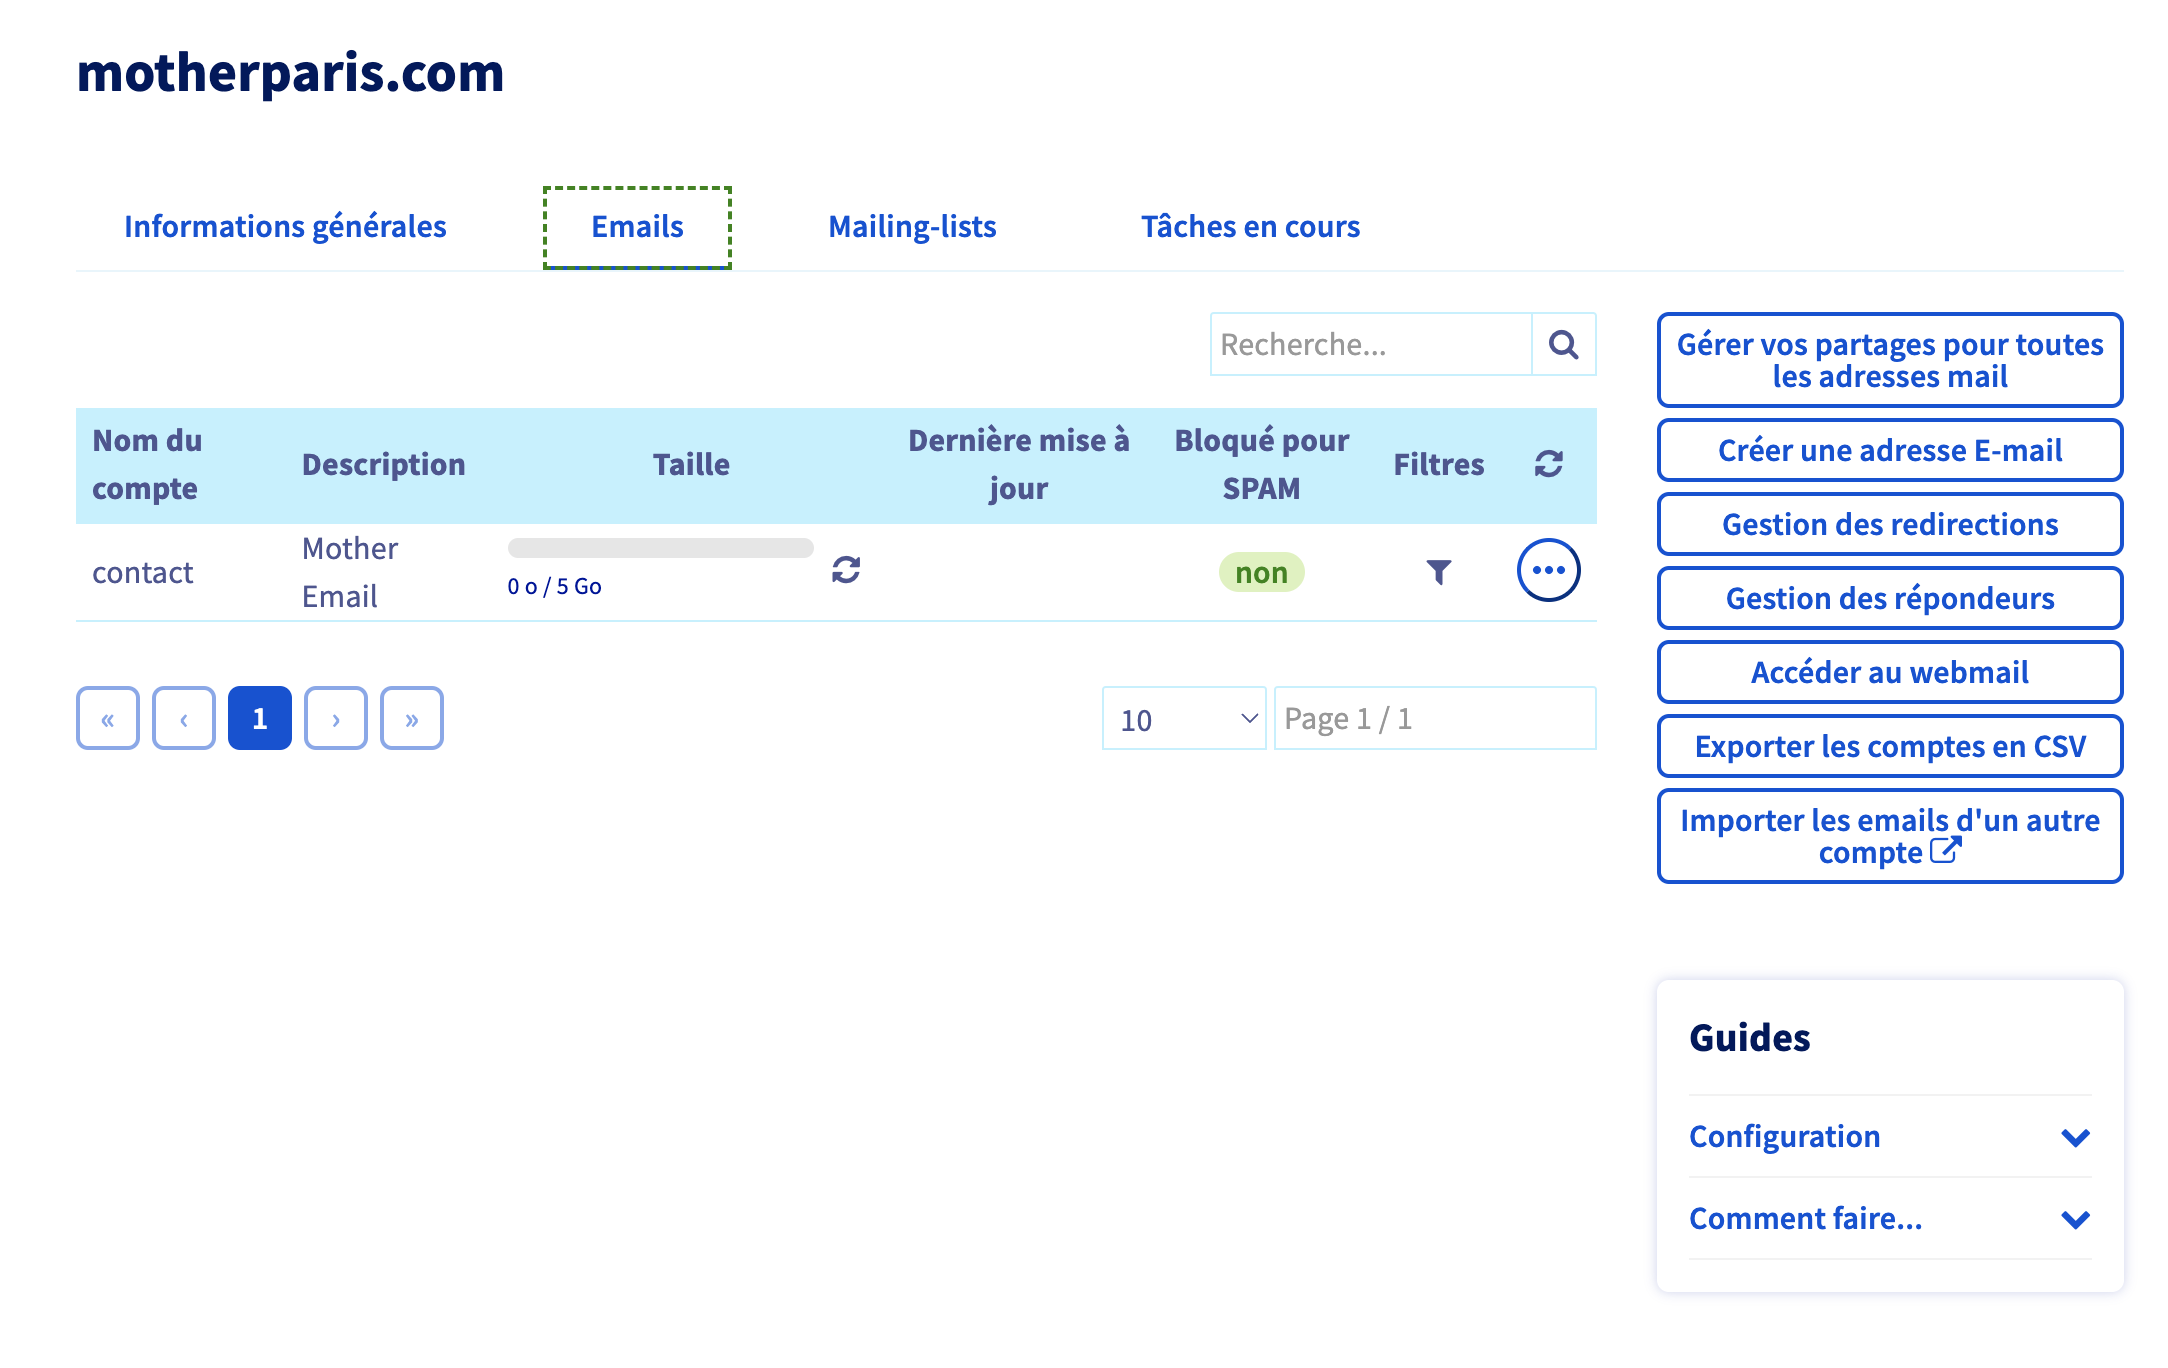The height and width of the screenshot is (1368, 2168).
Task: Click Créer une adresse E-mail button
Action: pyautogui.click(x=1889, y=451)
